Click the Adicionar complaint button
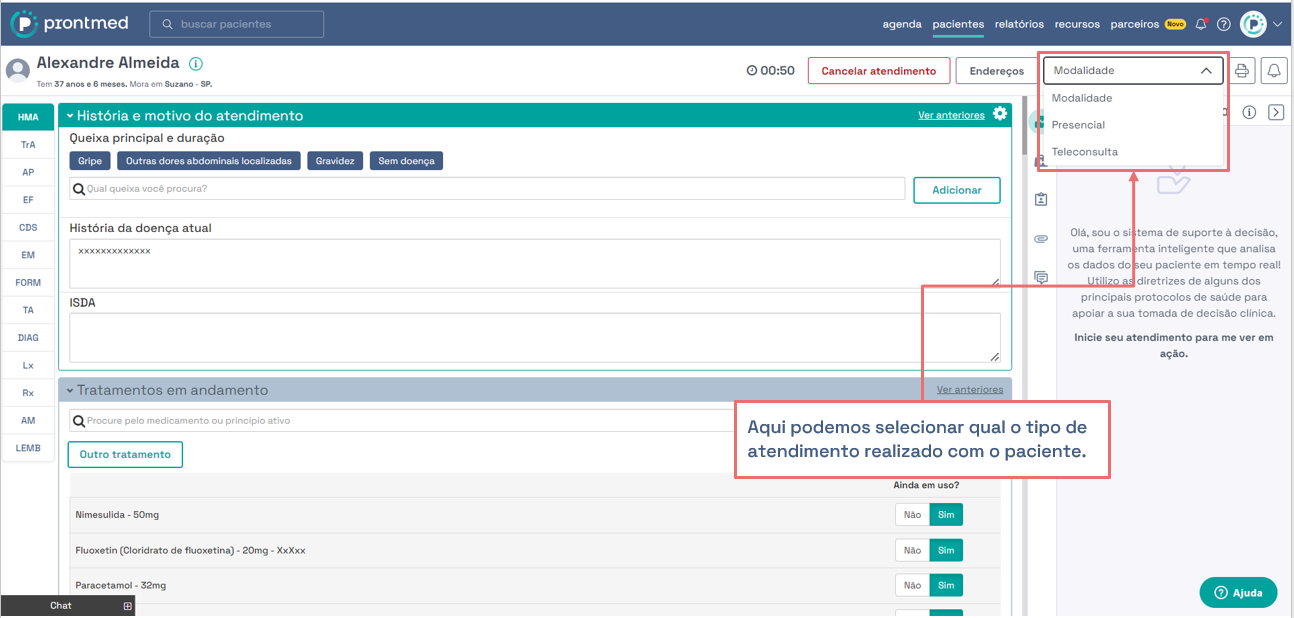The width and height of the screenshot is (1294, 618). pos(957,190)
